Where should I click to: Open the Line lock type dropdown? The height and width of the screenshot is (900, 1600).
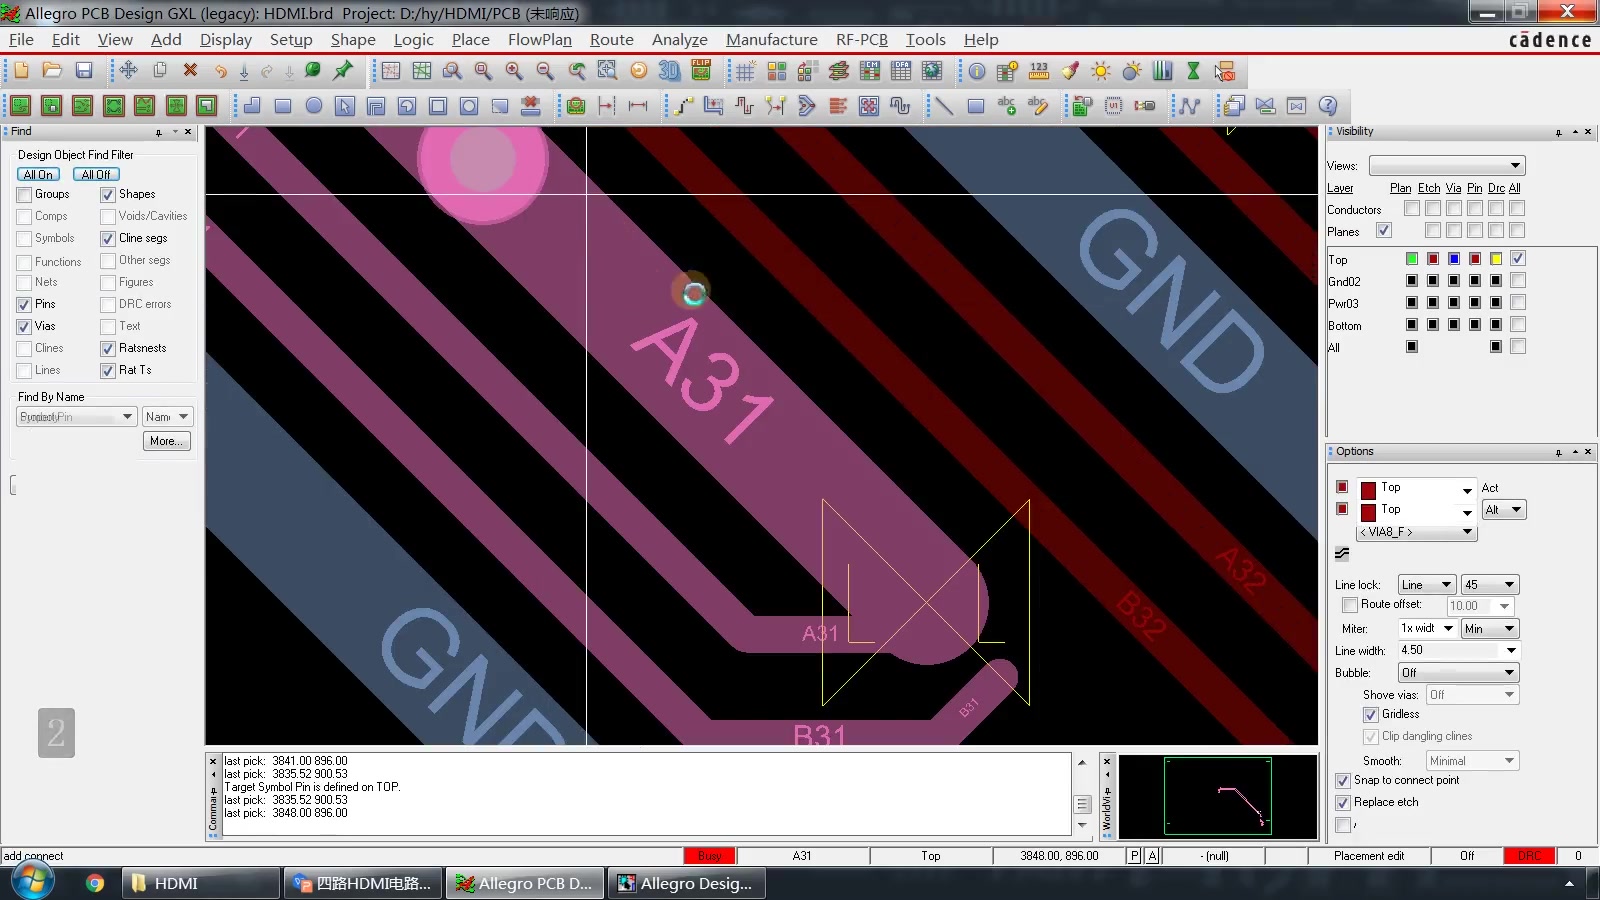coord(1427,585)
